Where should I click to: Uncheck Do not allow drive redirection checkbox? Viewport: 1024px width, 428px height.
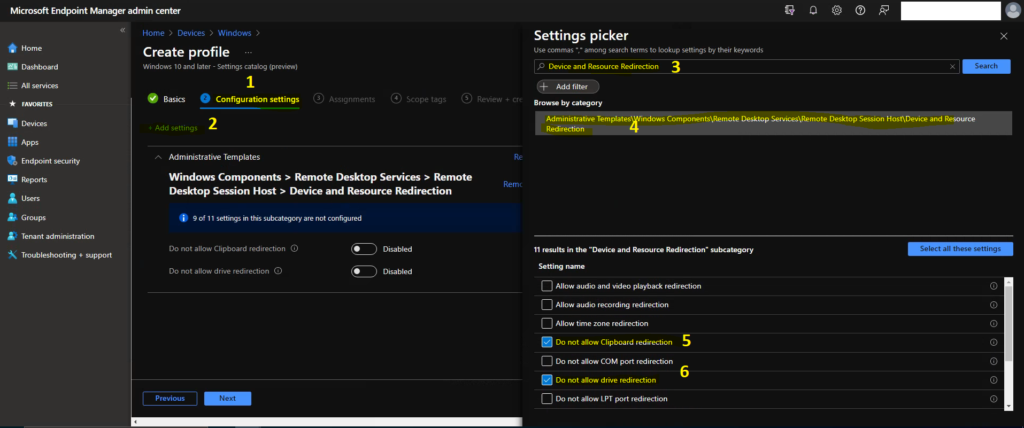(x=547, y=380)
